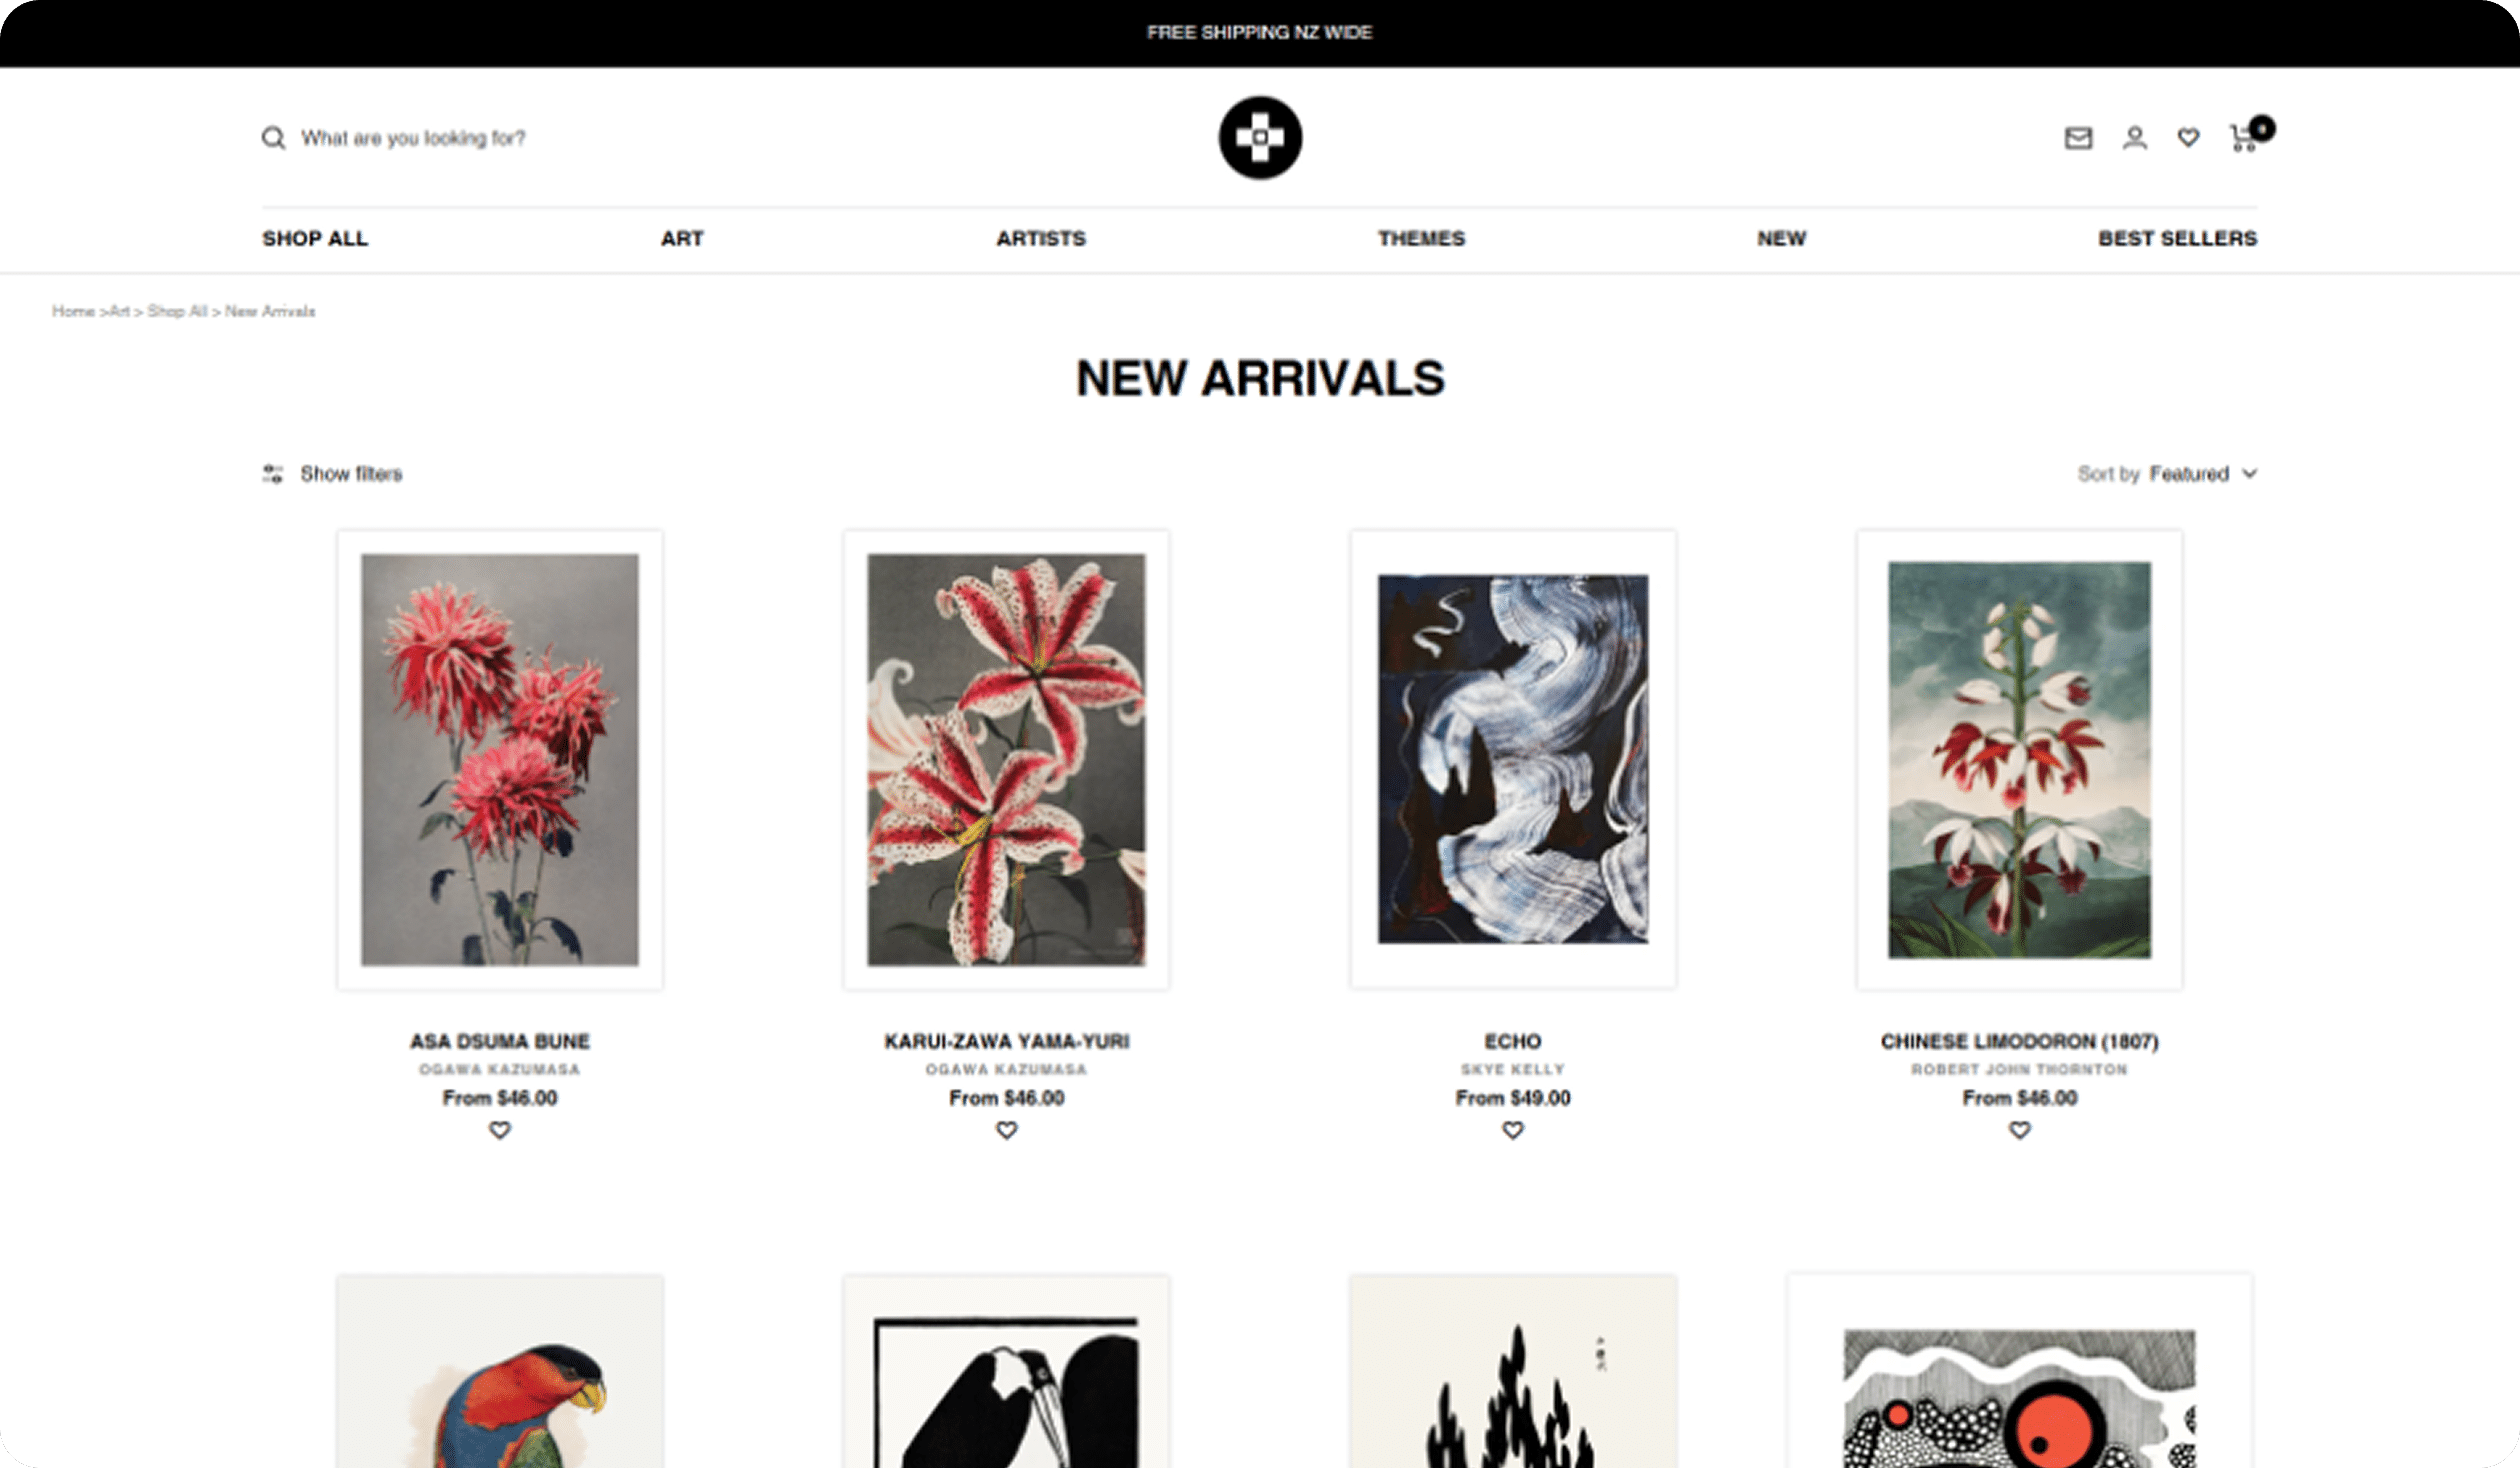2520x1468 pixels.
Task: Click the round store logo
Action: pyautogui.click(x=1260, y=138)
